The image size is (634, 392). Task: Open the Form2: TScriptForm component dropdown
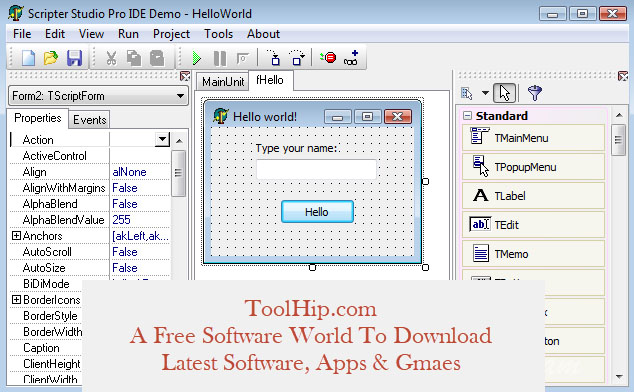[180, 96]
